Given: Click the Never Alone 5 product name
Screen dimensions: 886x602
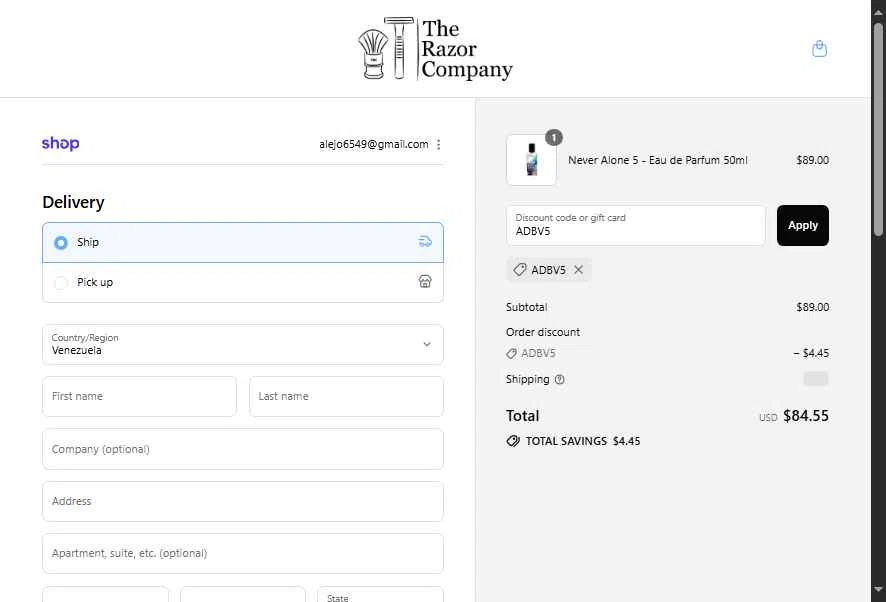Looking at the screenshot, I should 658,160.
